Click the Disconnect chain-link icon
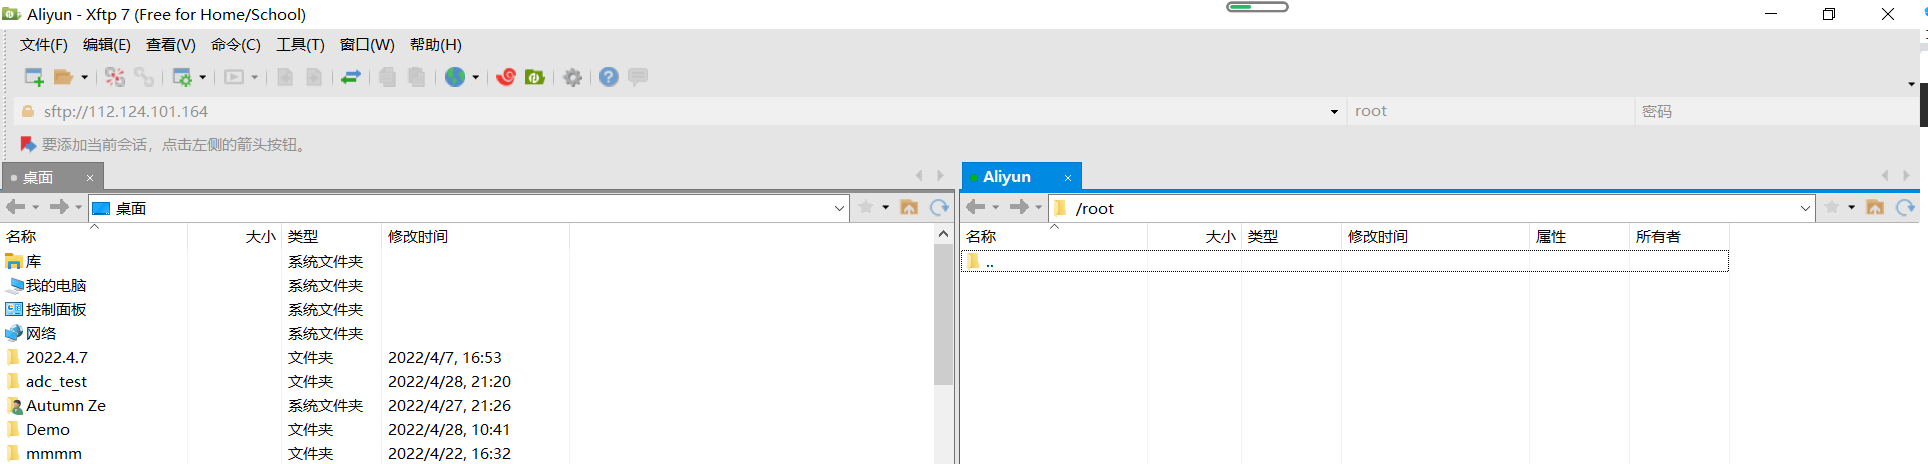 tap(144, 77)
